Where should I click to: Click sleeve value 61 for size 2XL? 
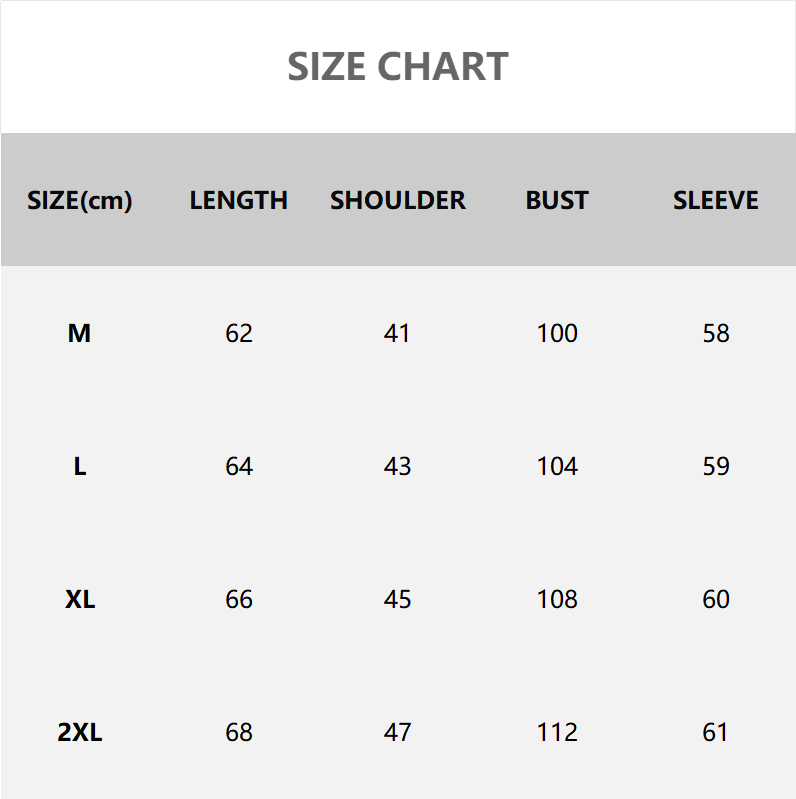click(x=716, y=732)
